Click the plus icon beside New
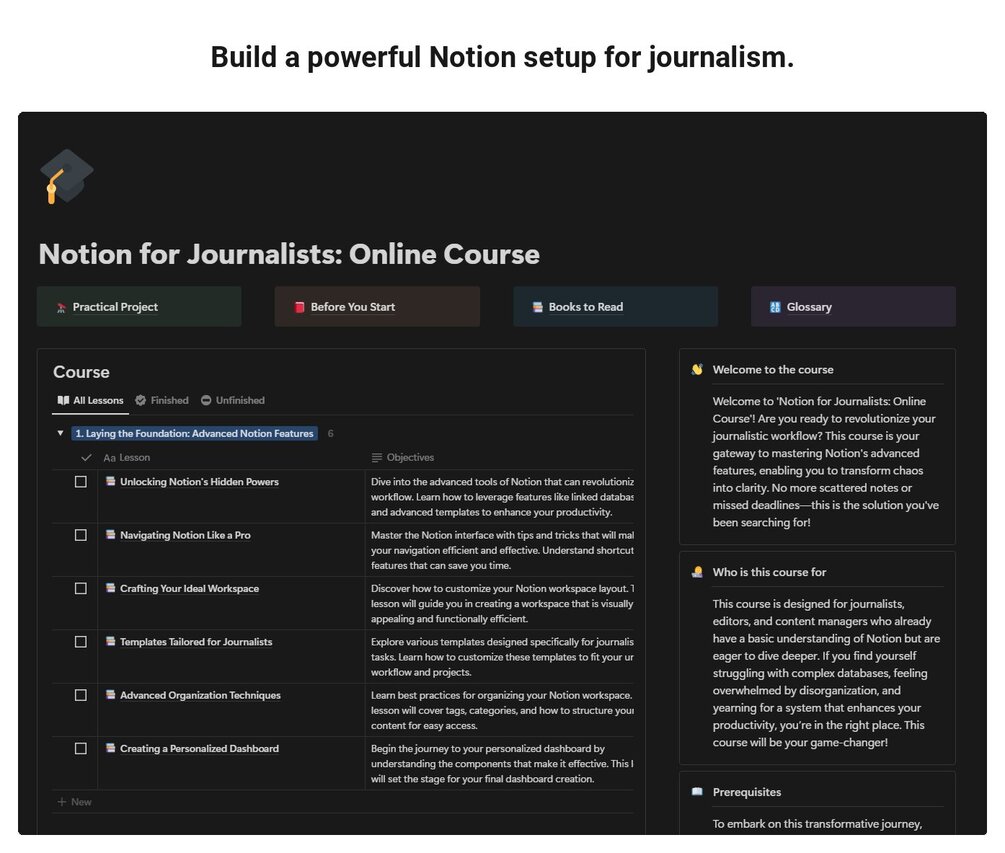Image resolution: width=1005 pixels, height=853 pixels. click(x=62, y=802)
